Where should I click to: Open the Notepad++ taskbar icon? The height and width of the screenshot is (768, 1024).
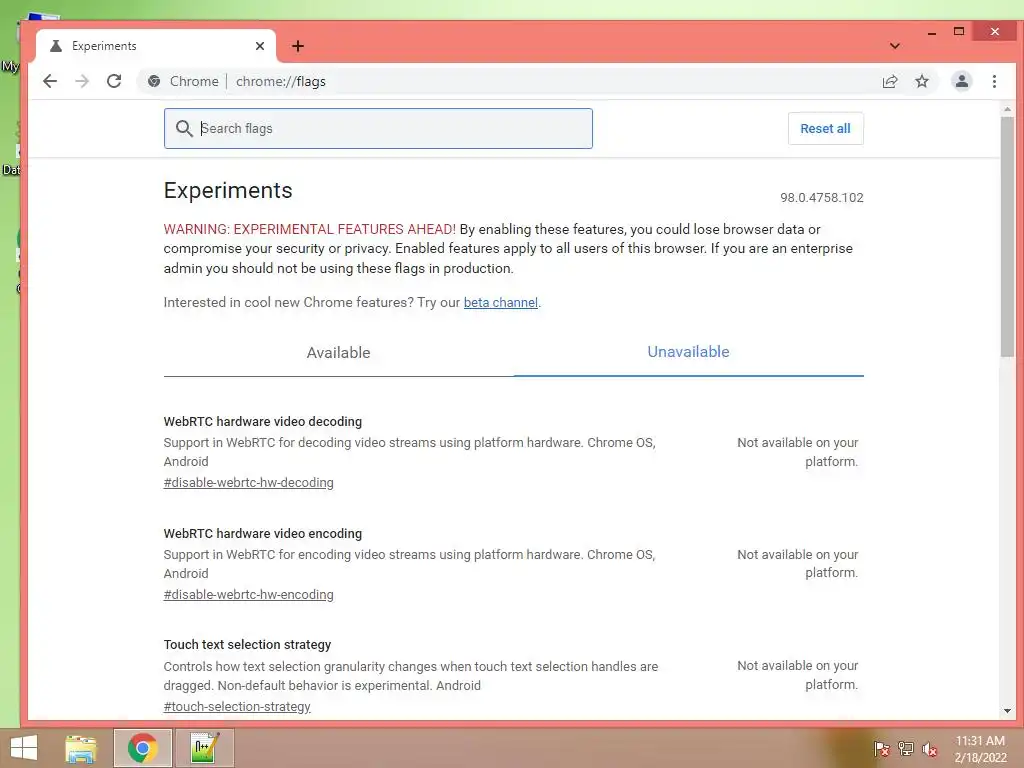[204, 748]
